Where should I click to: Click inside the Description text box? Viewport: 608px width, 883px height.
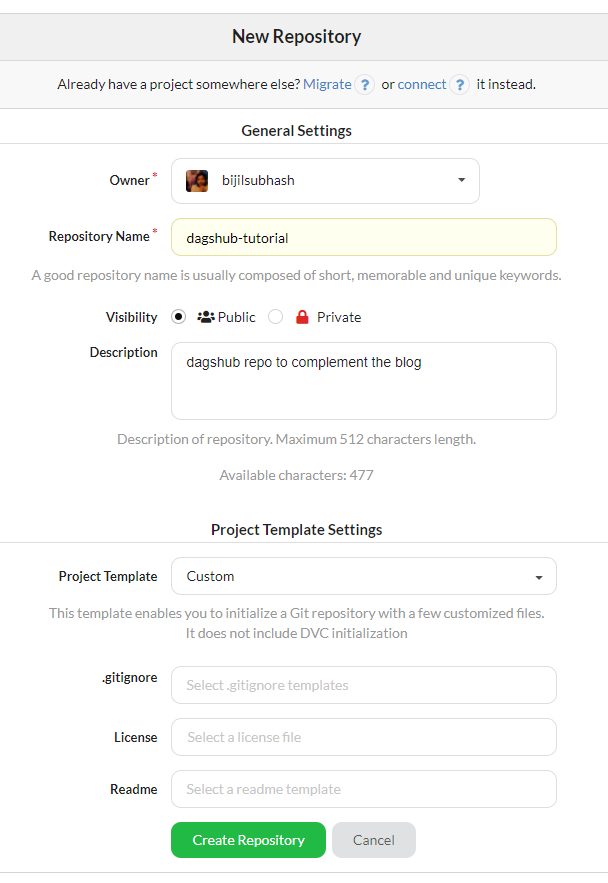tap(363, 381)
